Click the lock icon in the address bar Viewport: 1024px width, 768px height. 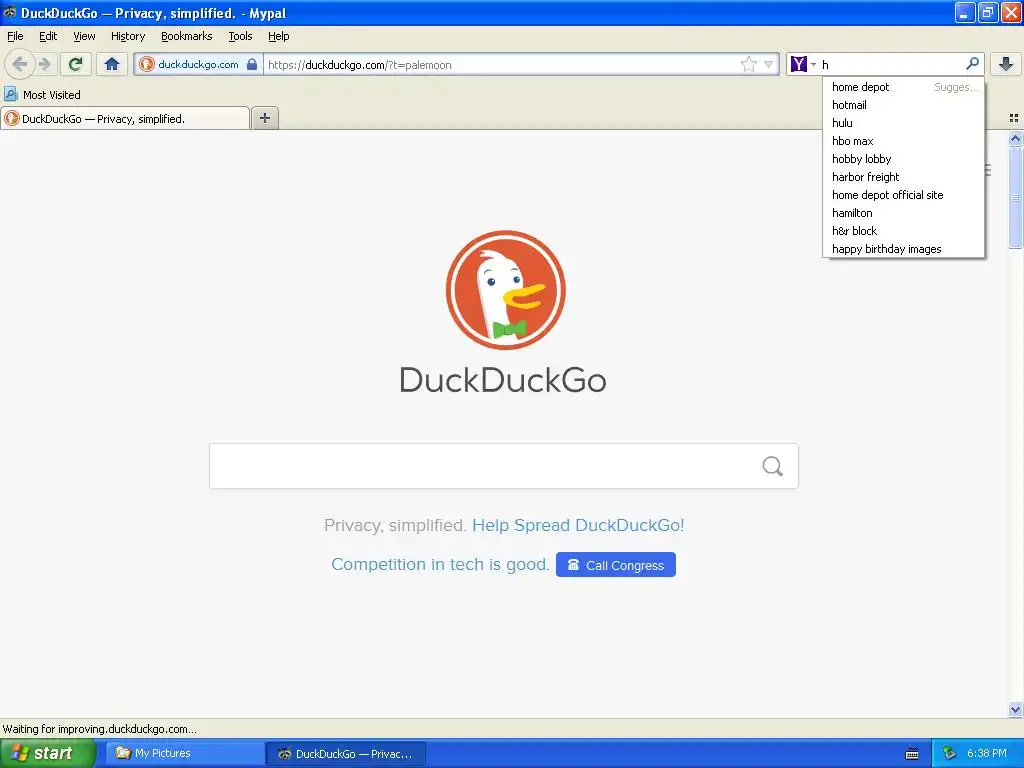click(x=251, y=64)
